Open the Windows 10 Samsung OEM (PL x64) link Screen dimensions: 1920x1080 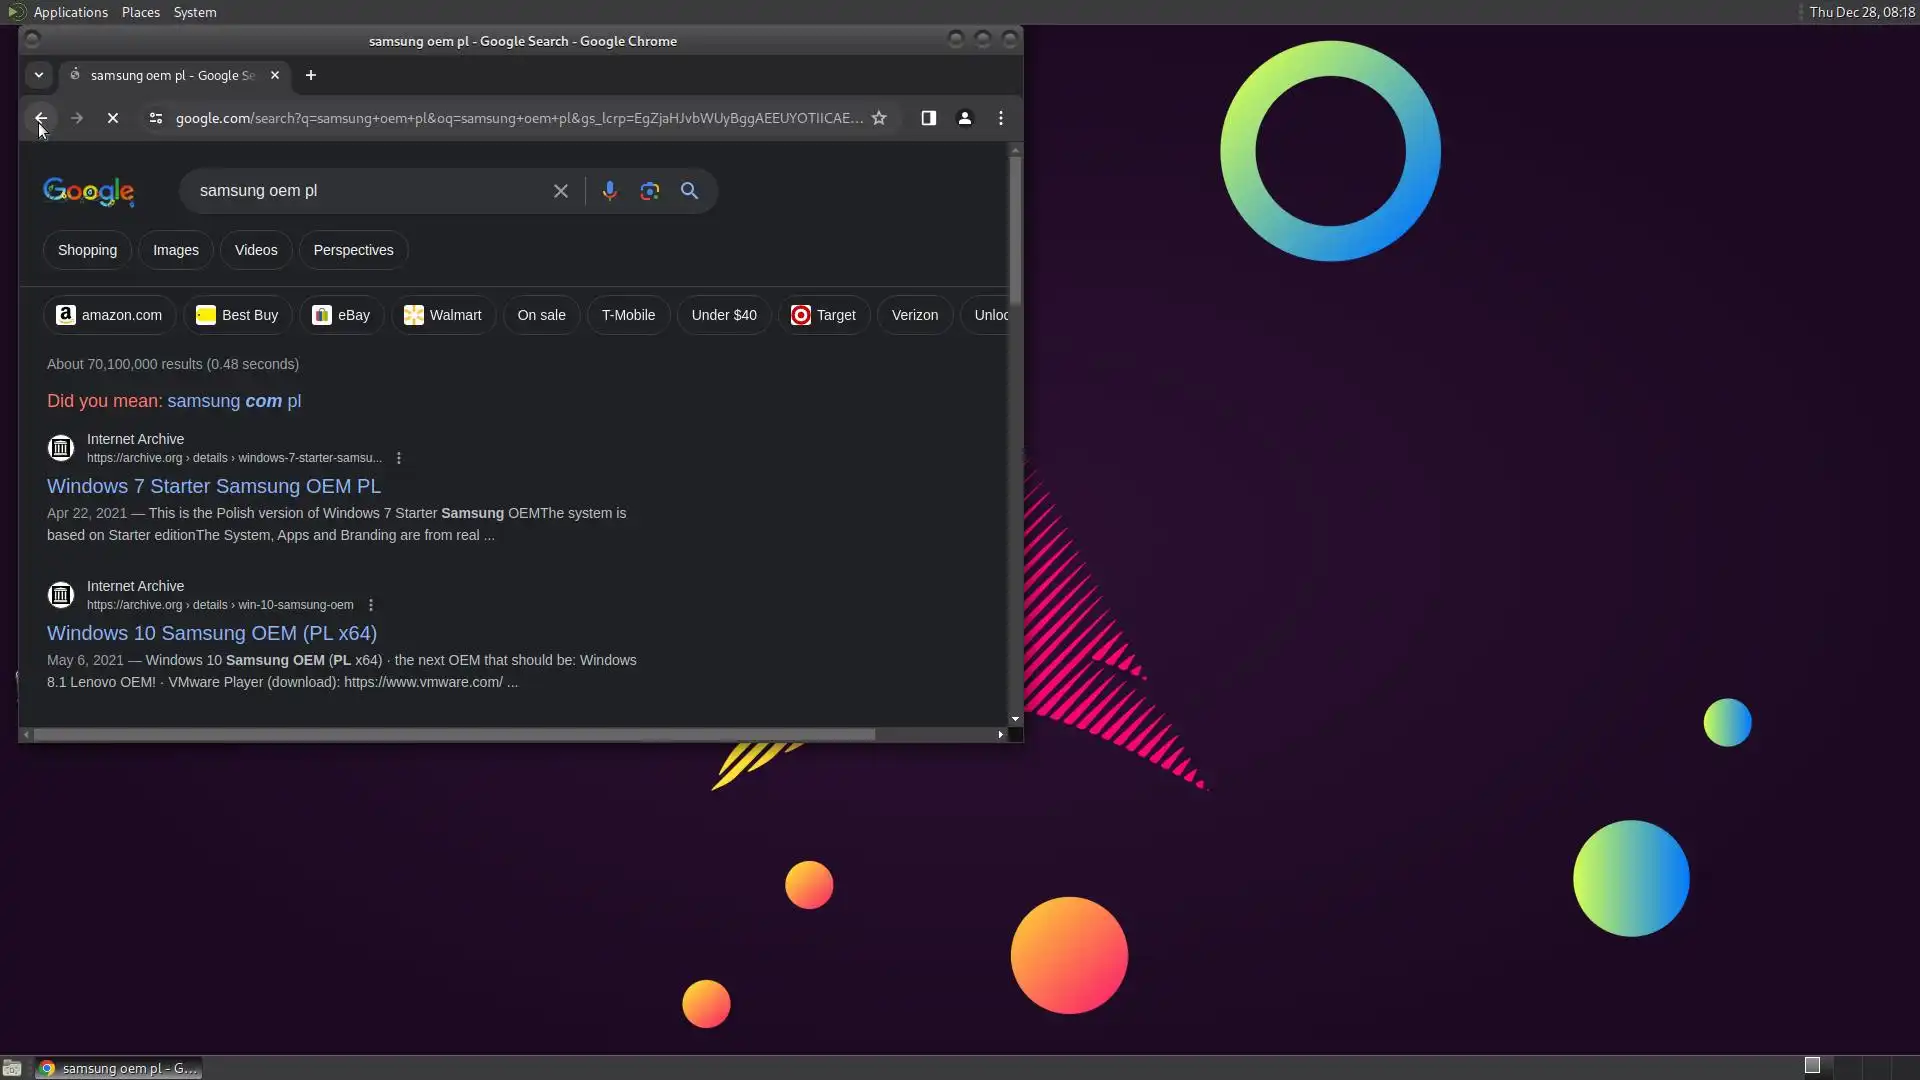click(211, 633)
